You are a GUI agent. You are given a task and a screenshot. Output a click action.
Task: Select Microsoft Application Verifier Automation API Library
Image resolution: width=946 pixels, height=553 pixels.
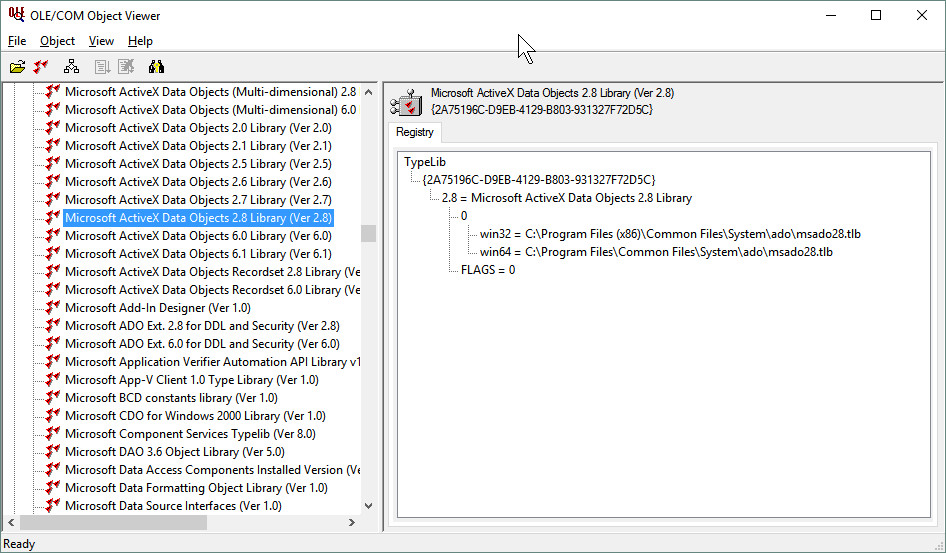tap(212, 362)
